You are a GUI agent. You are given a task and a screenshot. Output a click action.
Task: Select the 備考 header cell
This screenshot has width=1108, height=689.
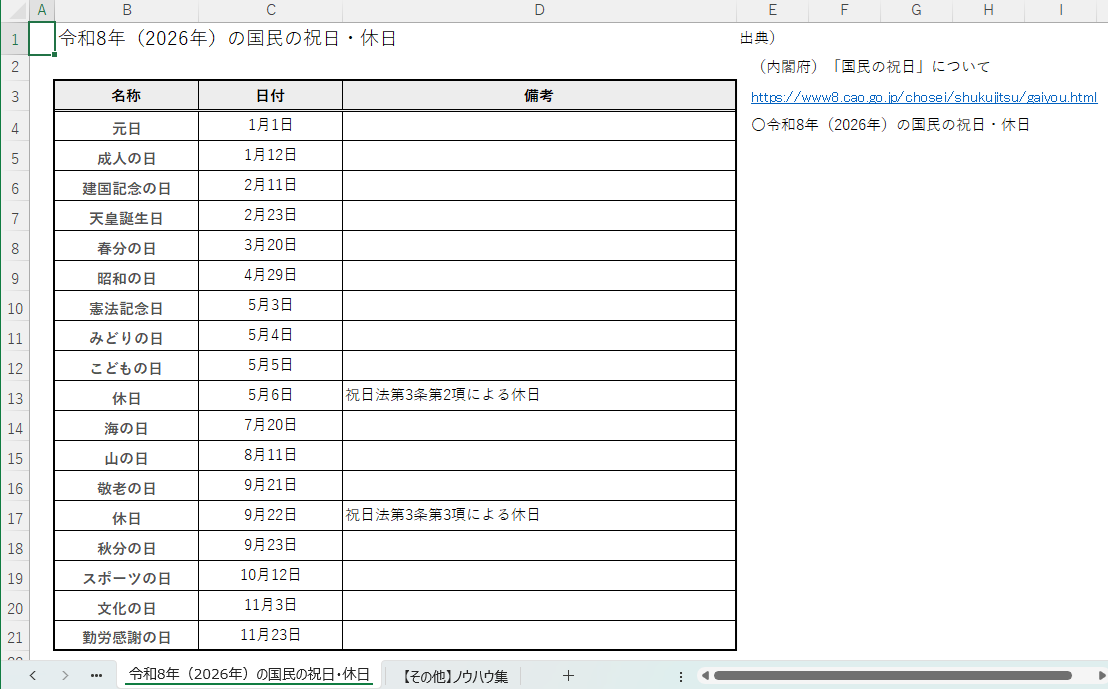tap(539, 96)
